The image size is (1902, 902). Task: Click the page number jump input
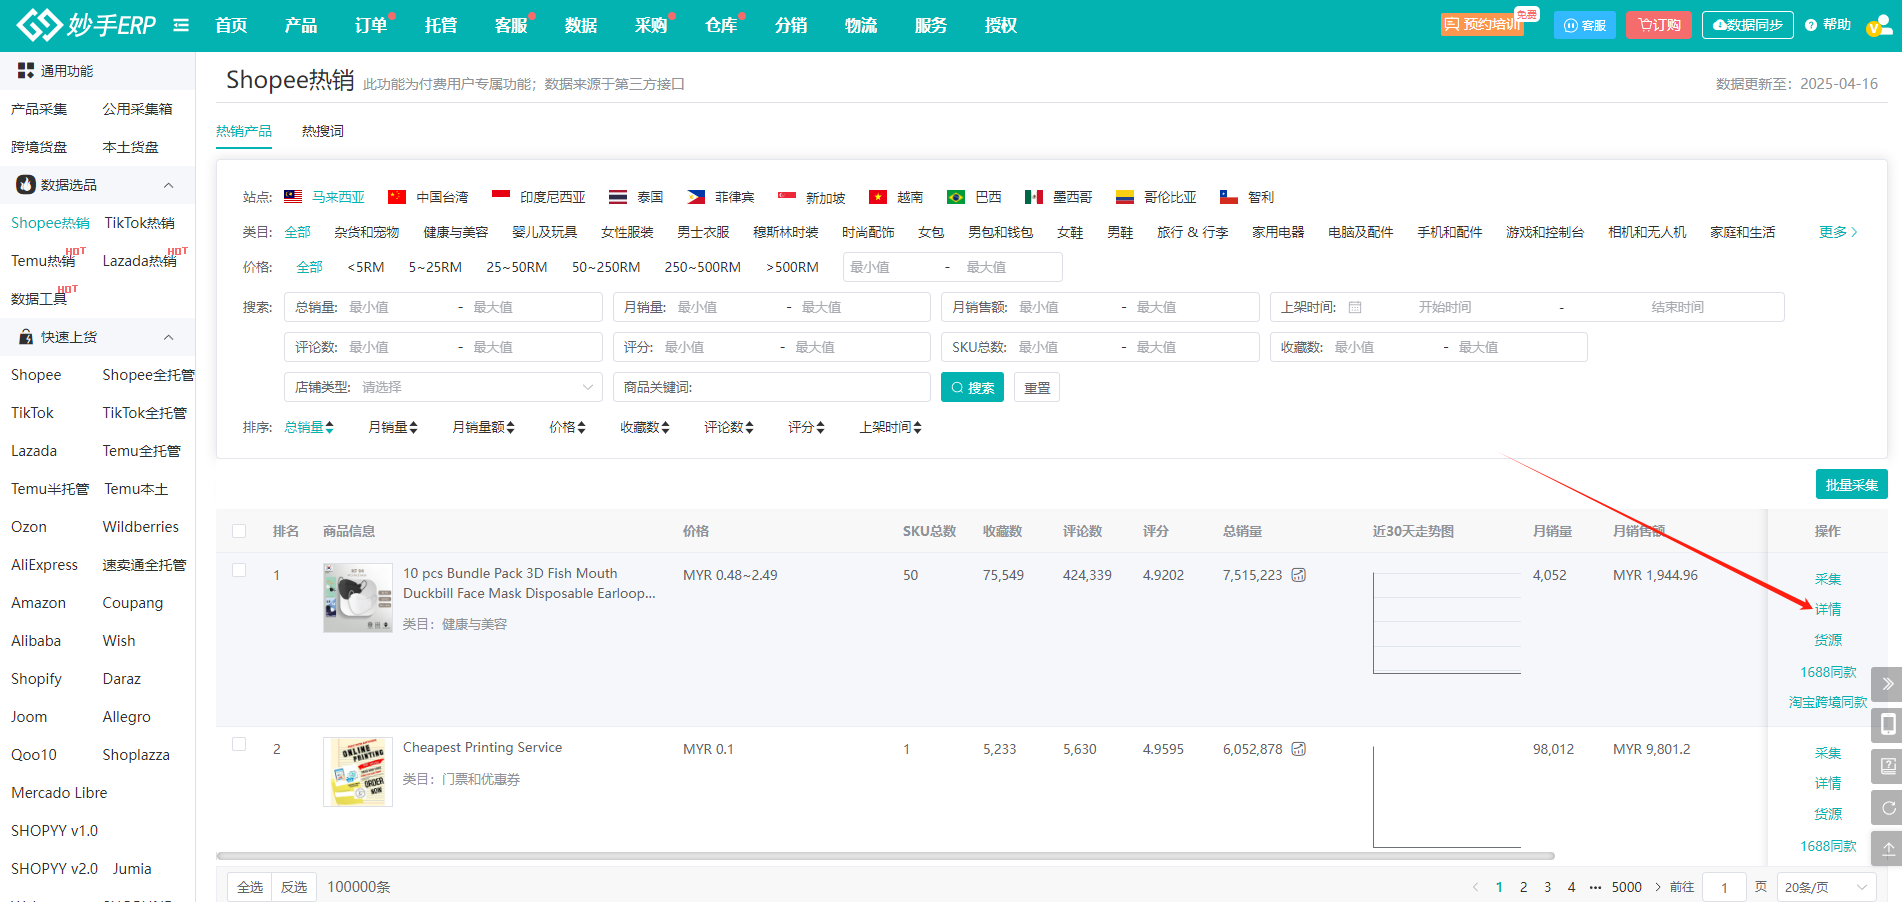click(x=1724, y=887)
